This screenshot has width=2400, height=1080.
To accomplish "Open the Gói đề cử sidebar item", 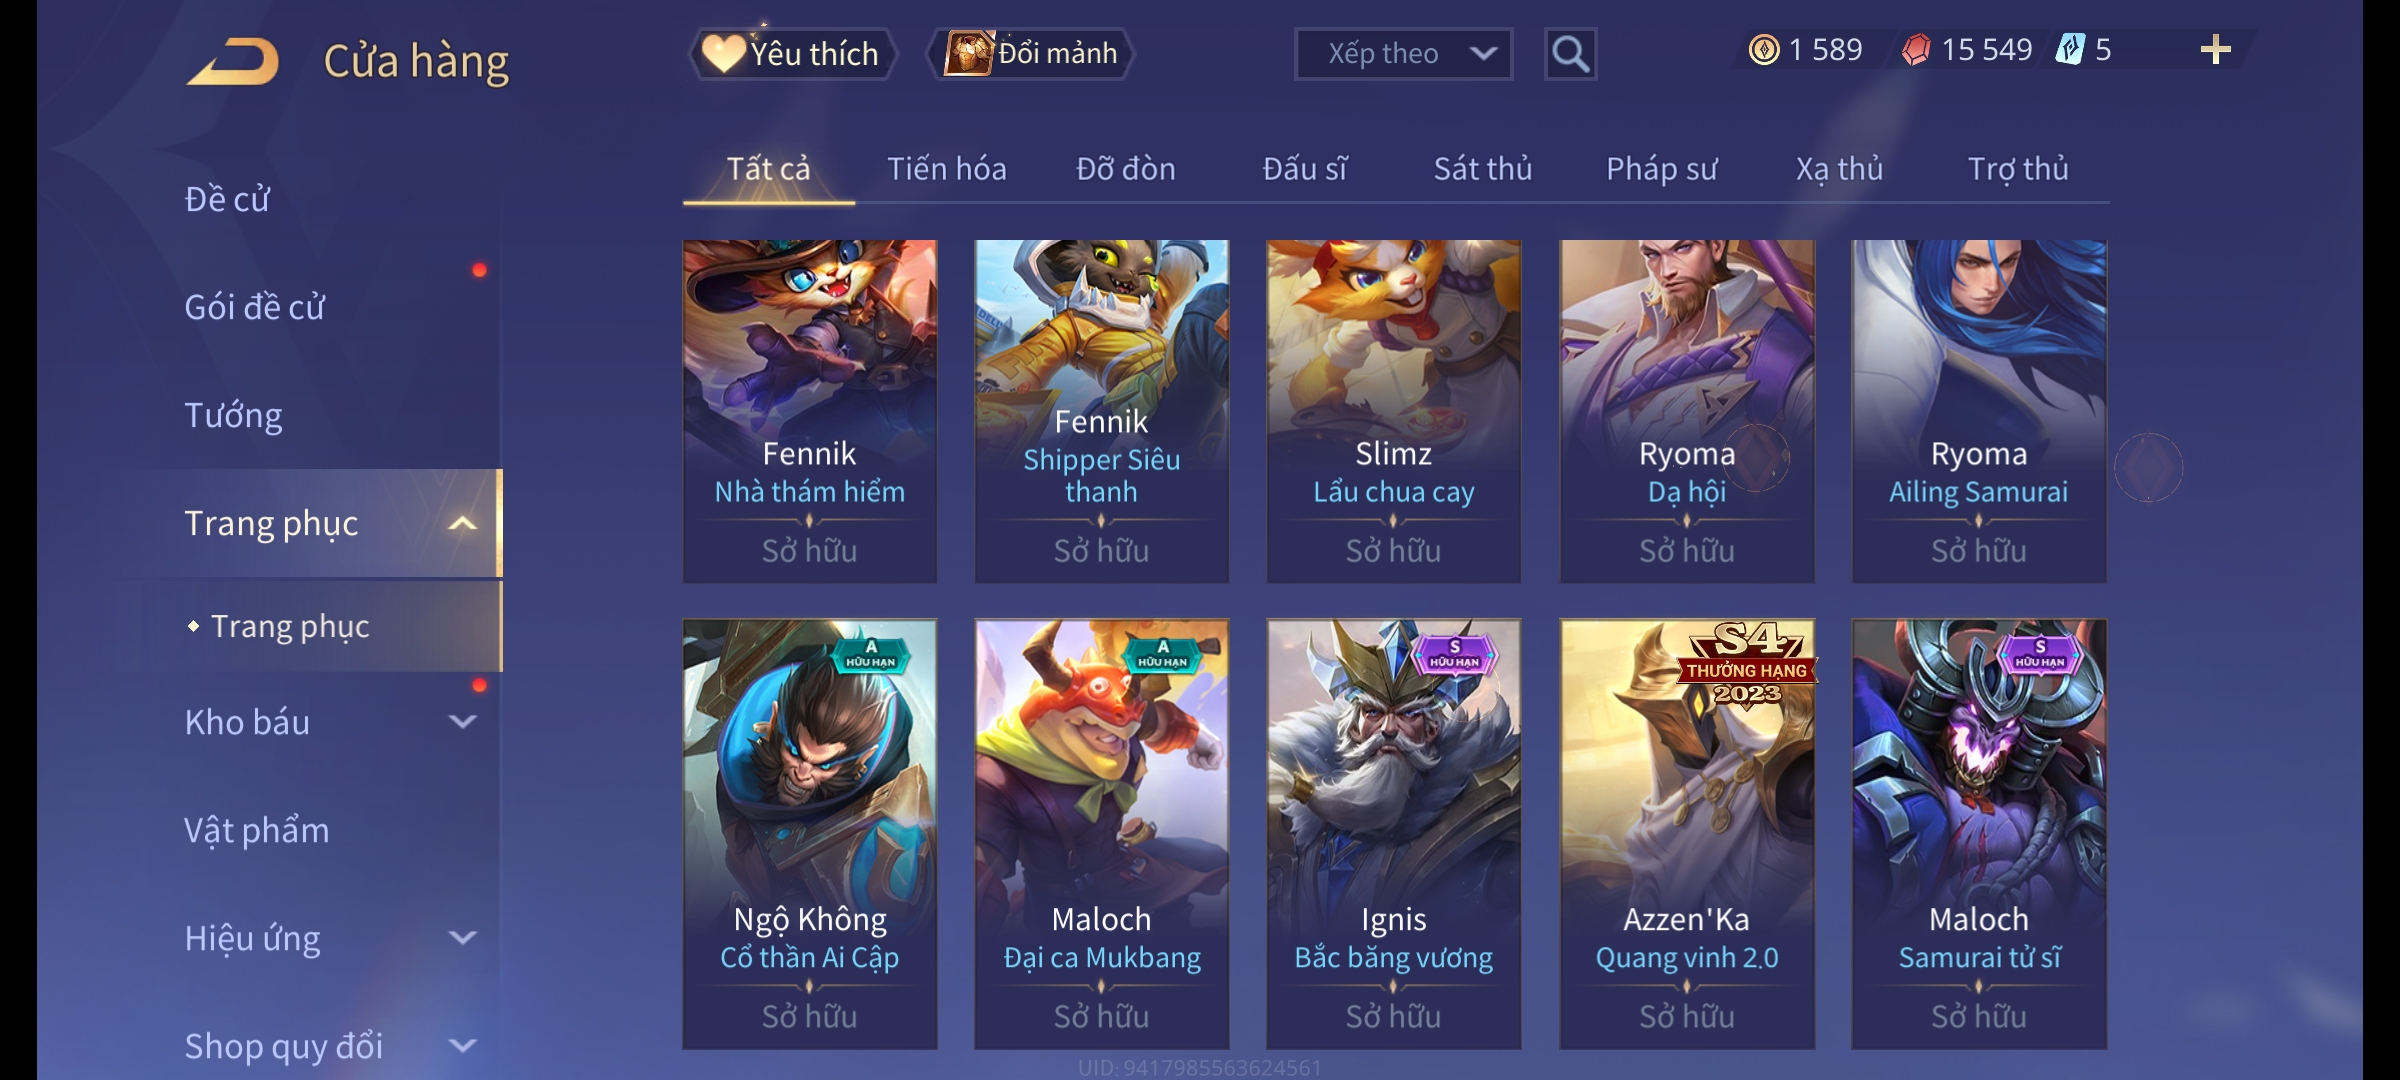I will pos(254,307).
